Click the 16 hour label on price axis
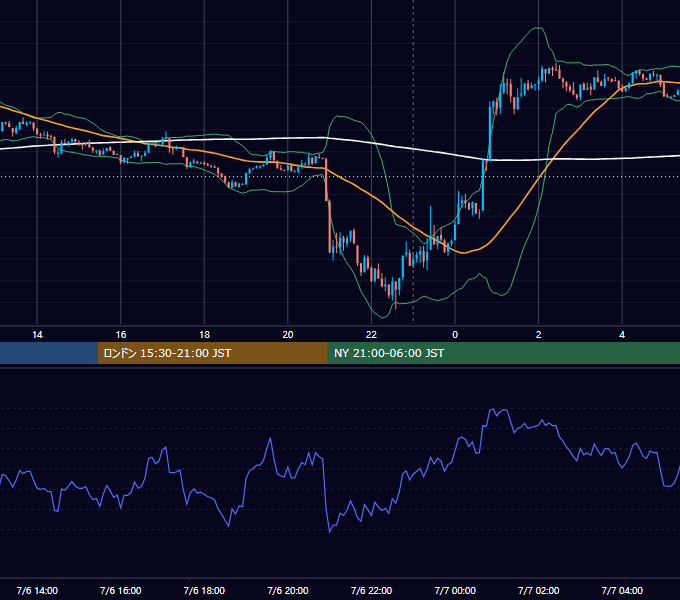 [121, 335]
